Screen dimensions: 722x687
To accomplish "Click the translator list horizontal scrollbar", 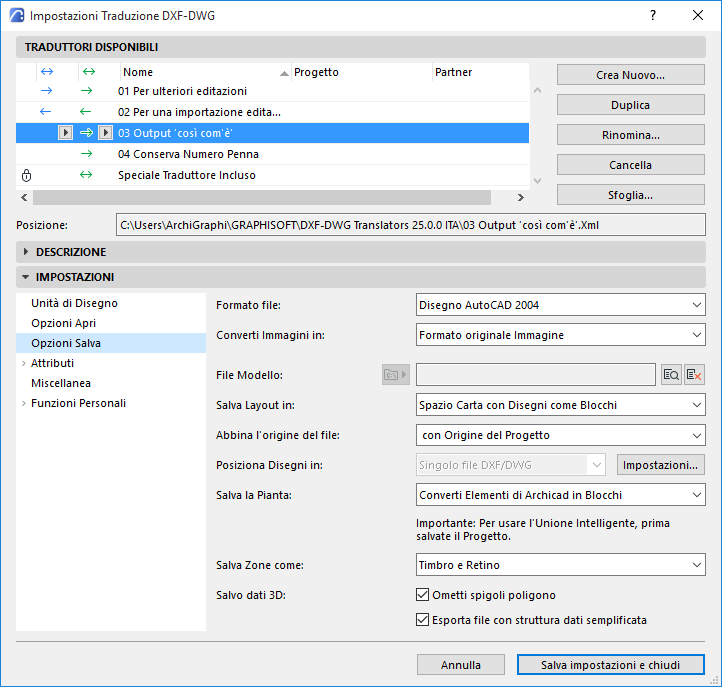I will tap(262, 197).
